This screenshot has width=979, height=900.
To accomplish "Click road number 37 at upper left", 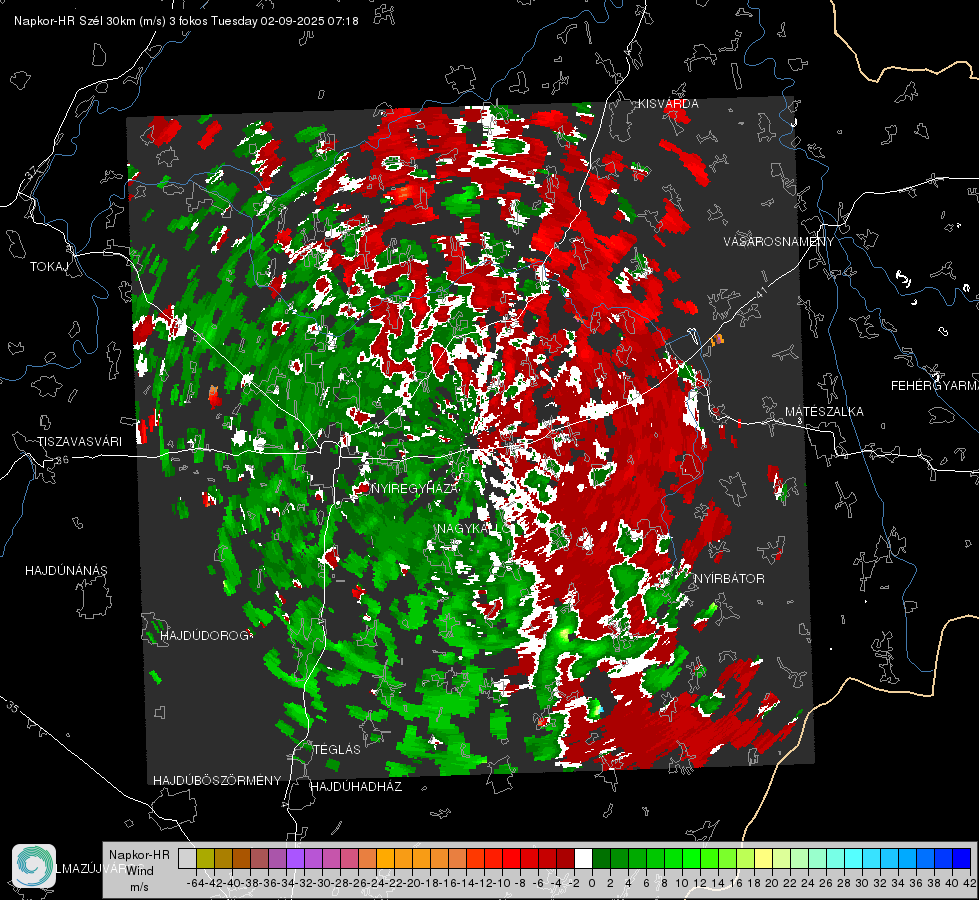I will [x=30, y=172].
